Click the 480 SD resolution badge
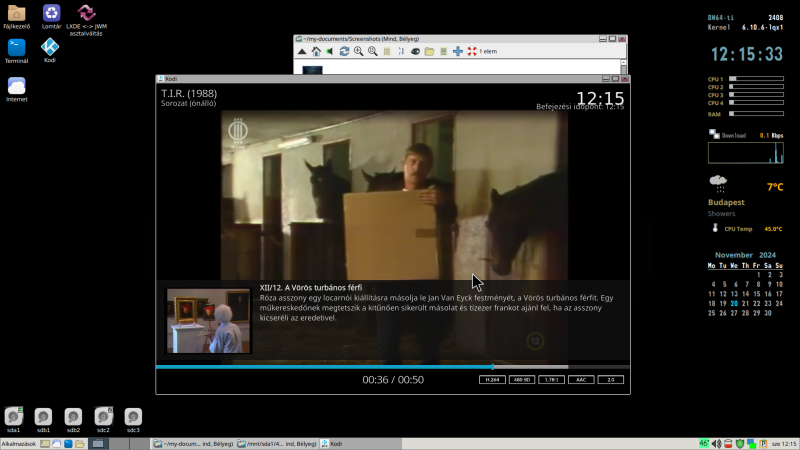Image resolution: width=800 pixels, height=450 pixels. (522, 380)
